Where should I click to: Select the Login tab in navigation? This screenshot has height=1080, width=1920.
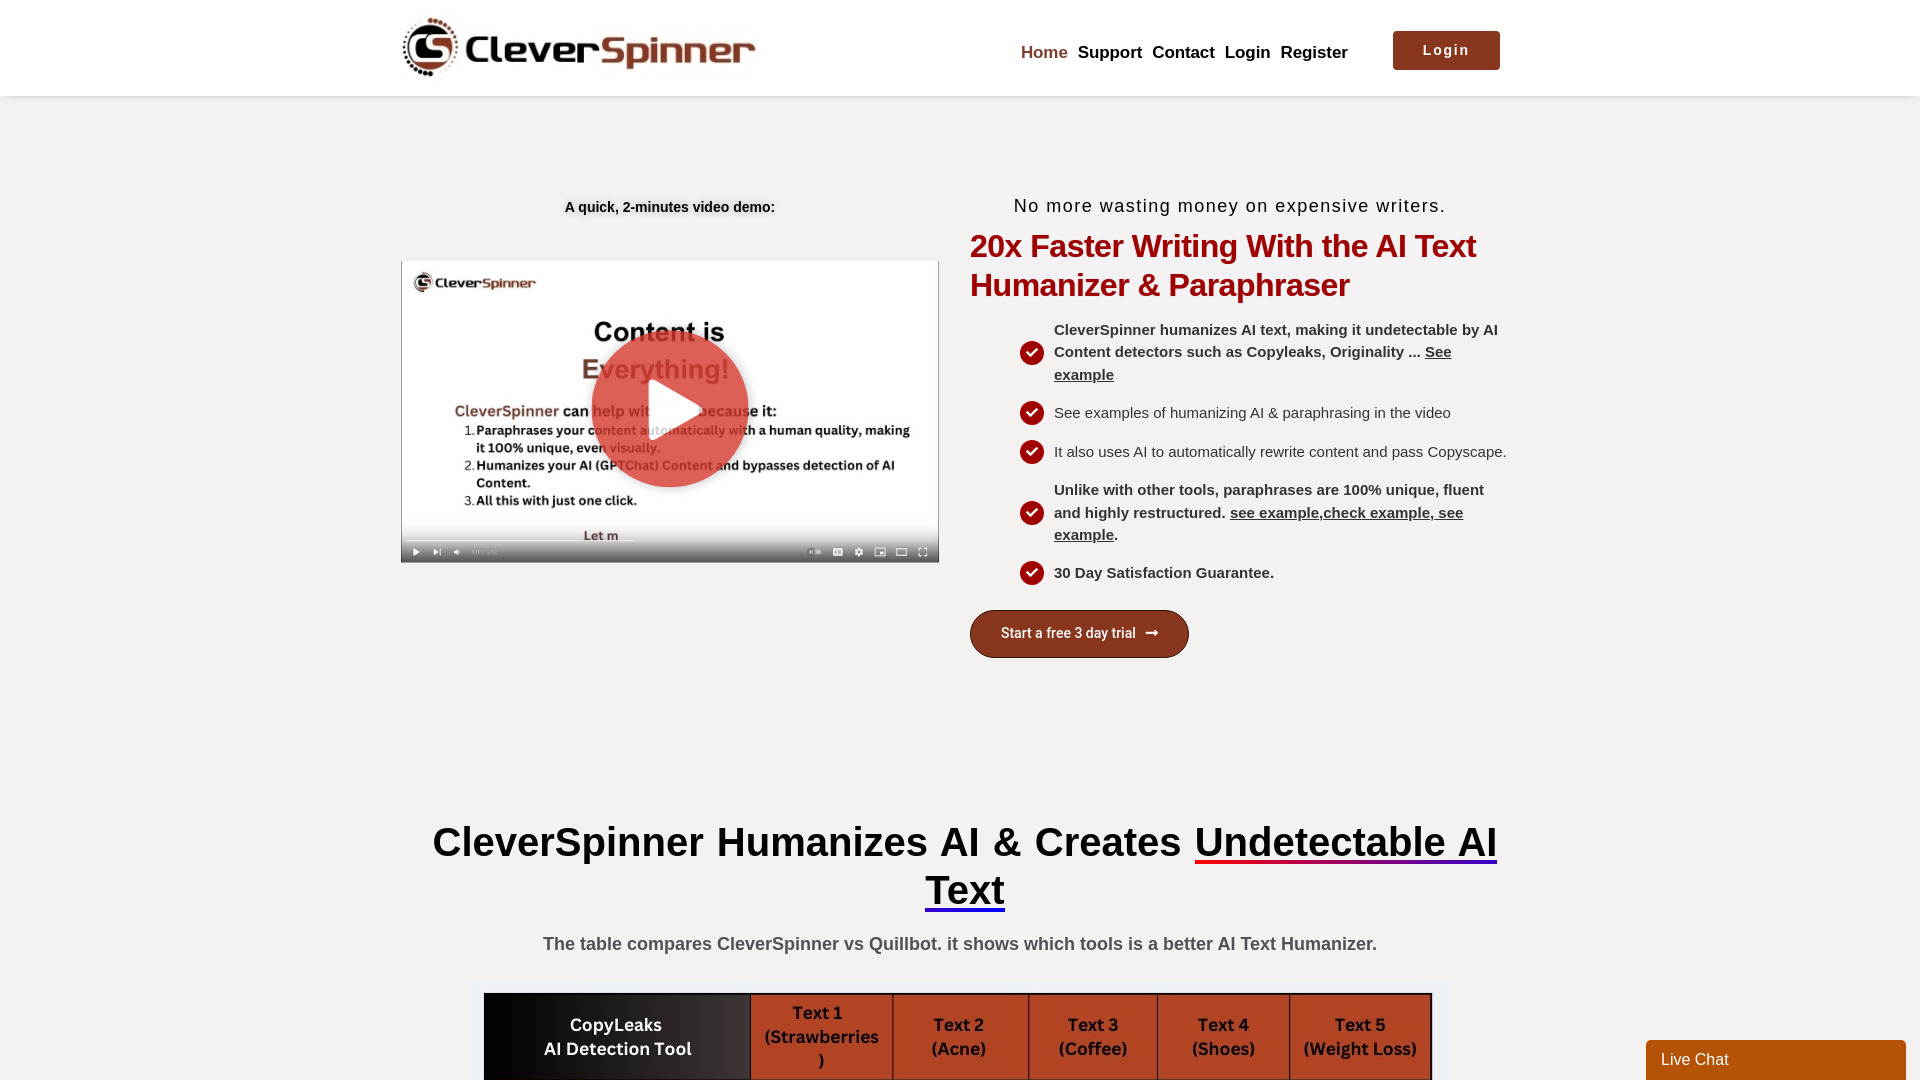1246,51
